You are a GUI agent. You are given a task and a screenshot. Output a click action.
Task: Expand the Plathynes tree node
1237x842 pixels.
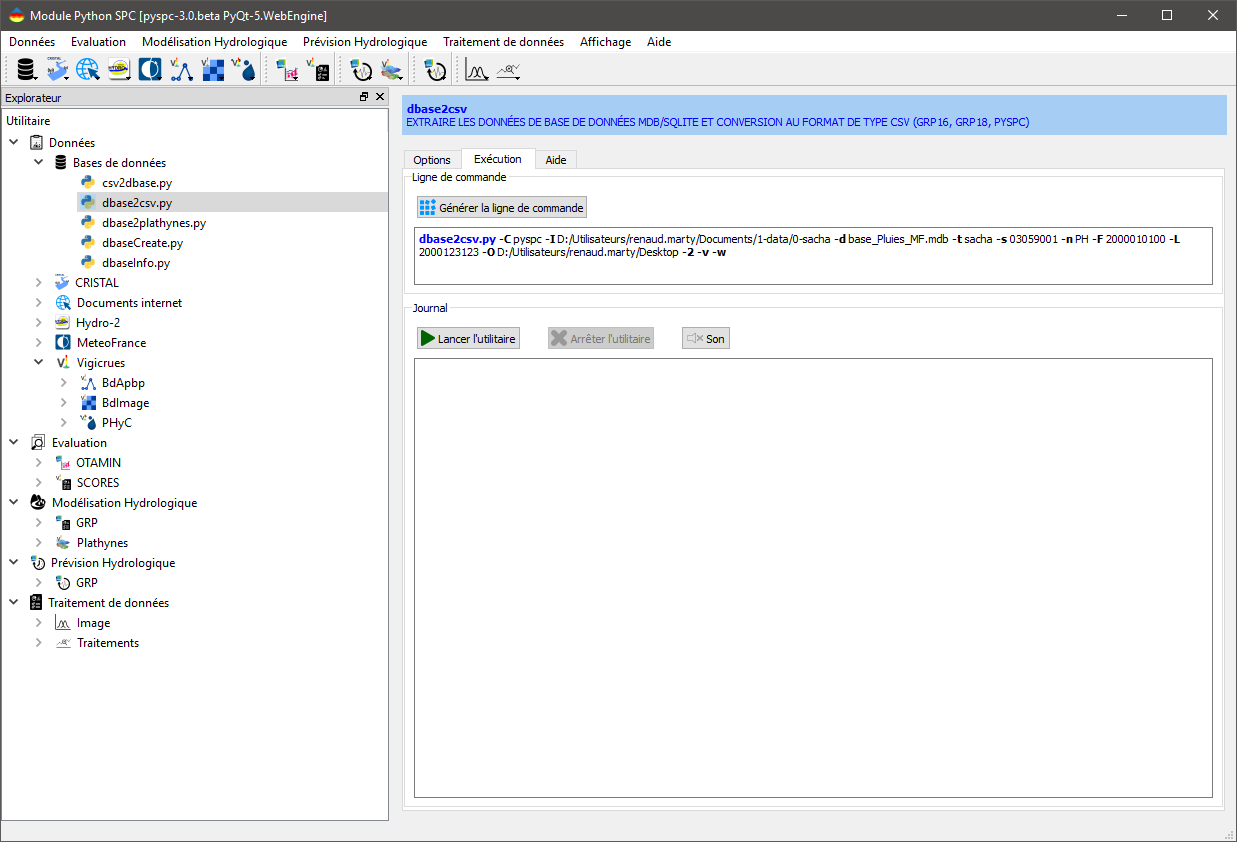click(x=39, y=543)
